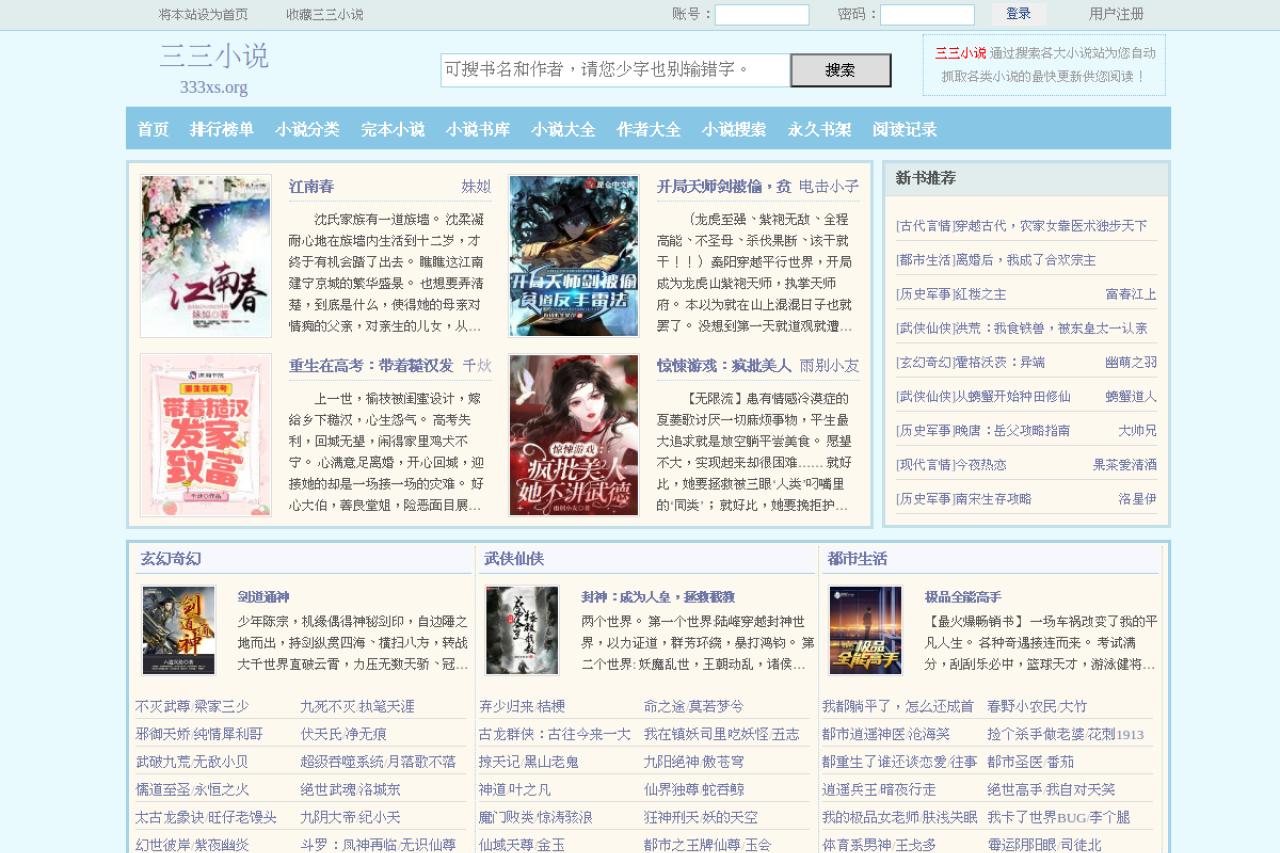Image resolution: width=1280 pixels, height=853 pixels.
Task: Click the book search text box
Action: coord(616,70)
